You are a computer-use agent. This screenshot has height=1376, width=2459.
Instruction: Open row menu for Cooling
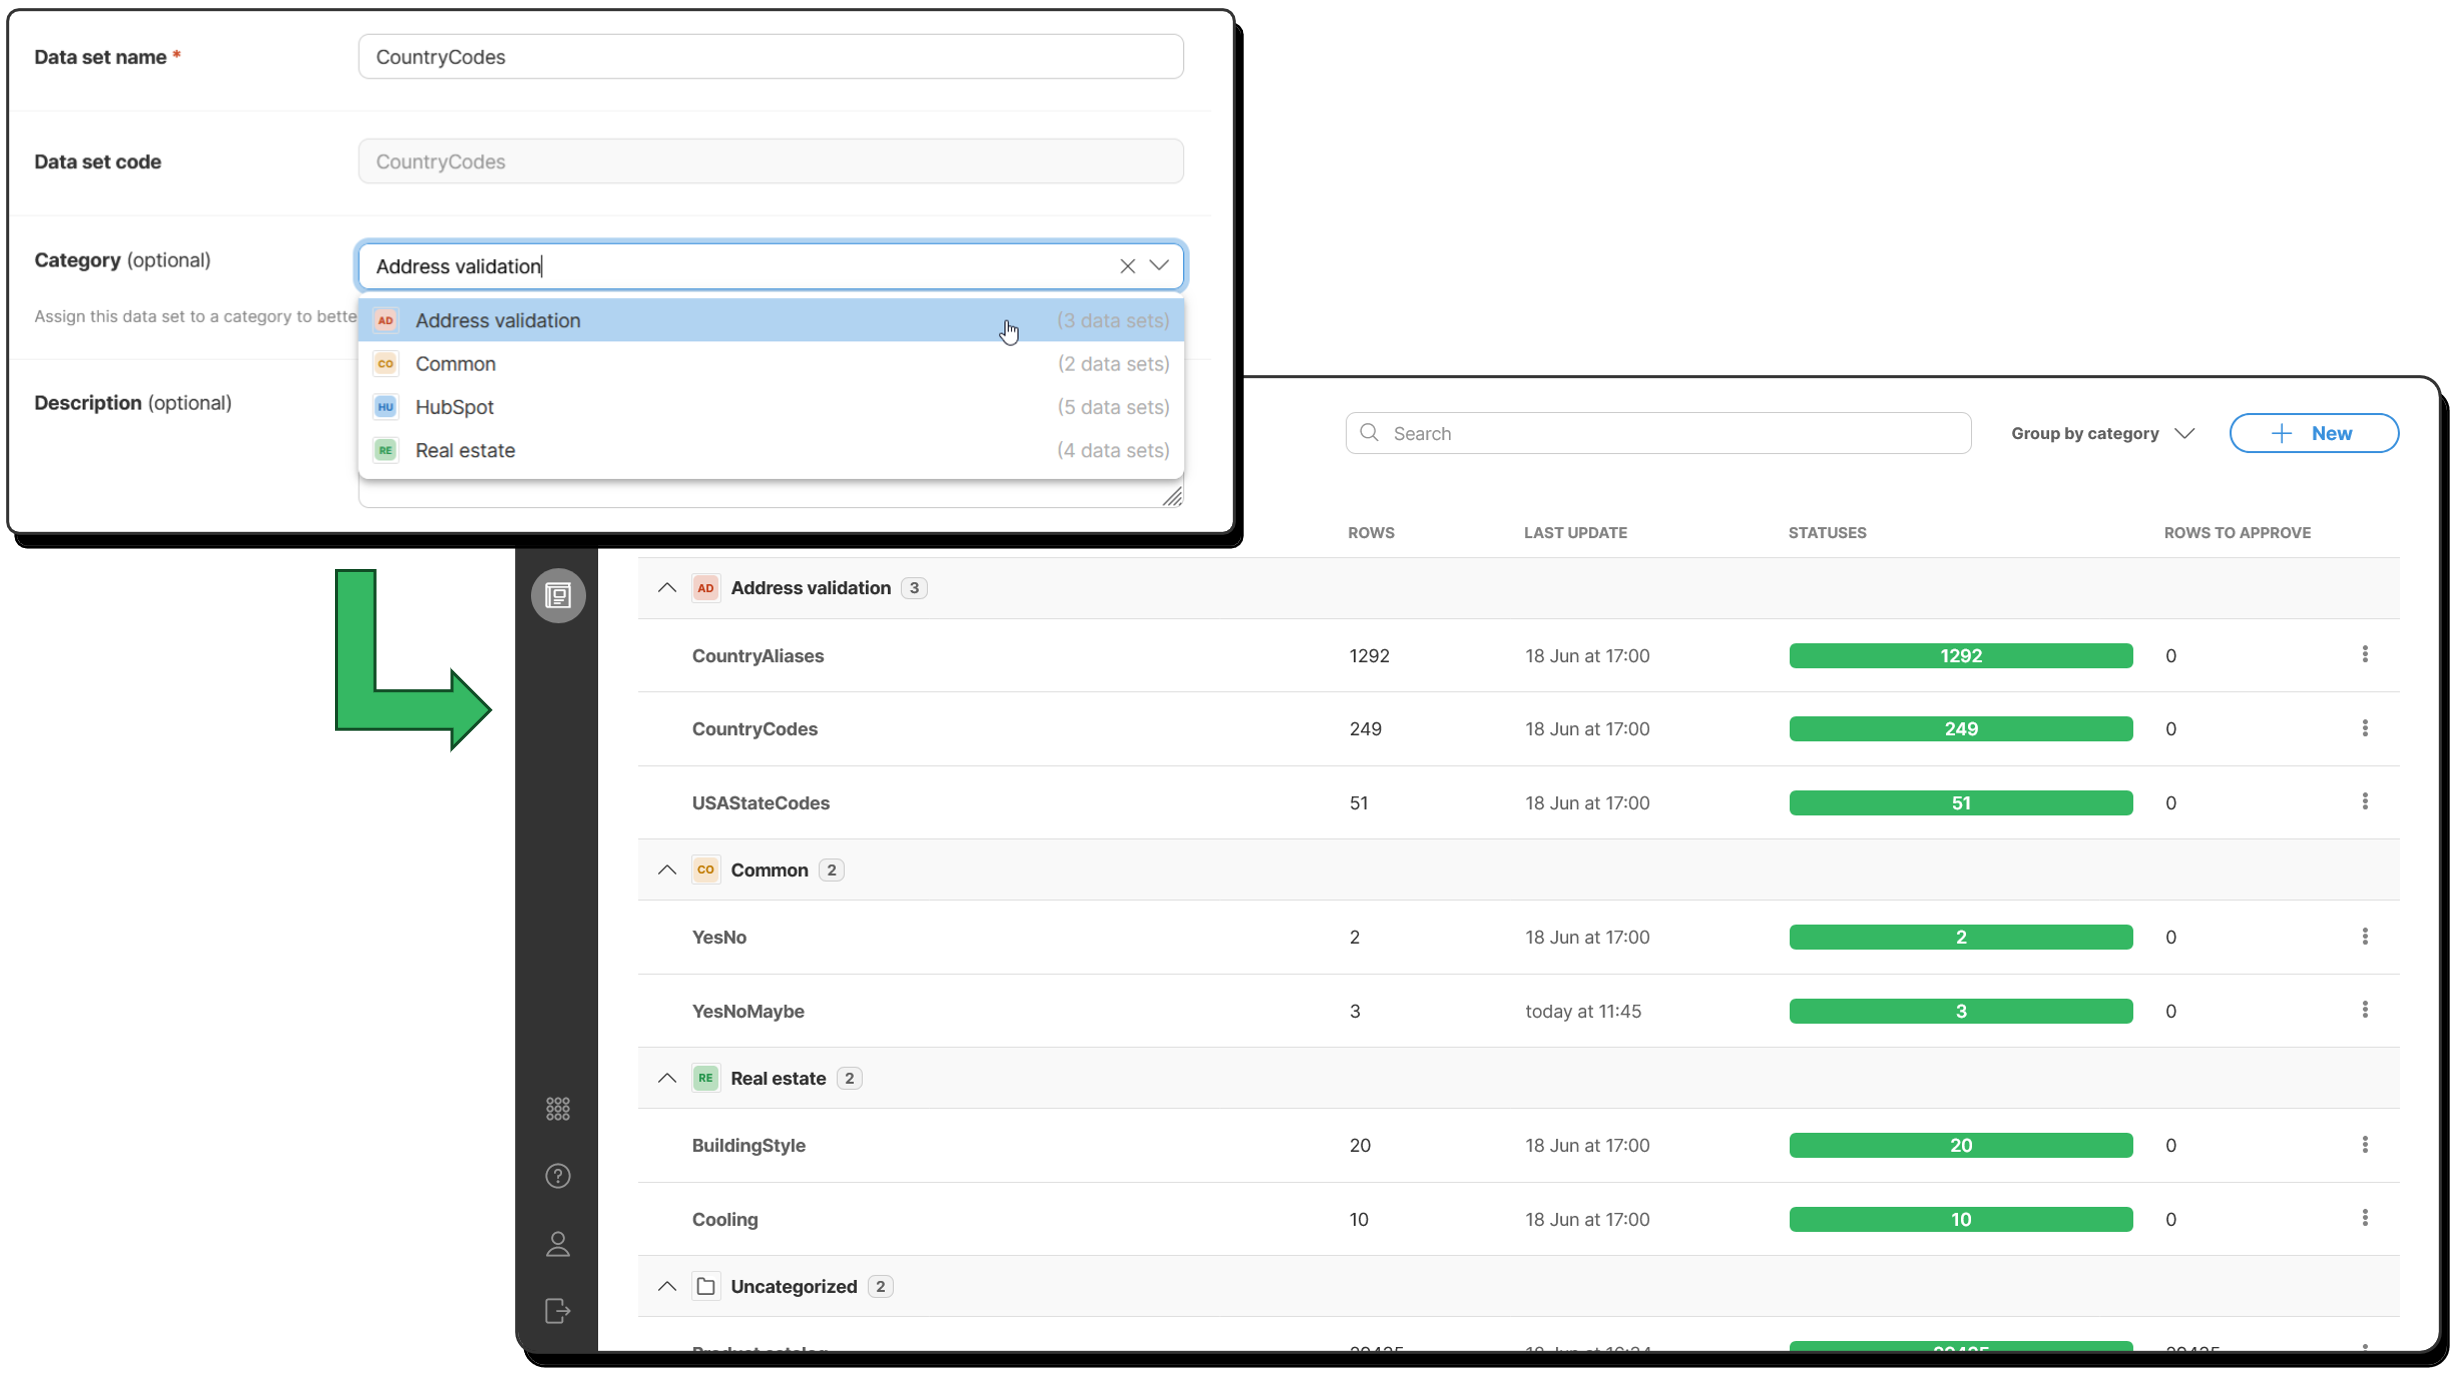click(x=2365, y=1218)
